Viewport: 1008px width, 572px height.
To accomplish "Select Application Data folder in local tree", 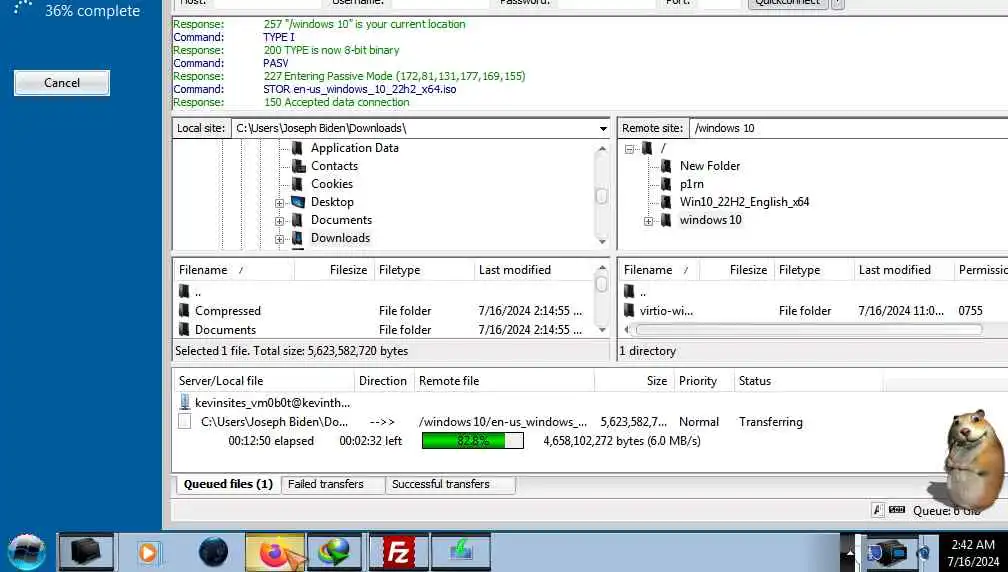I will (354, 148).
